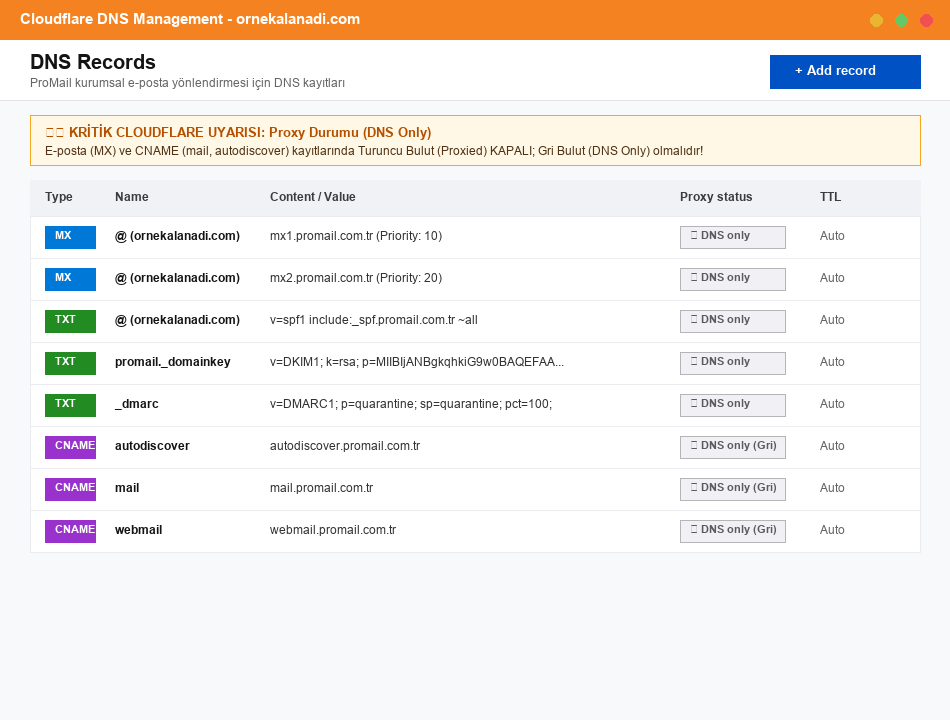Click the TXT badge of the SPF record
This screenshot has width=950, height=720.
[70, 321]
